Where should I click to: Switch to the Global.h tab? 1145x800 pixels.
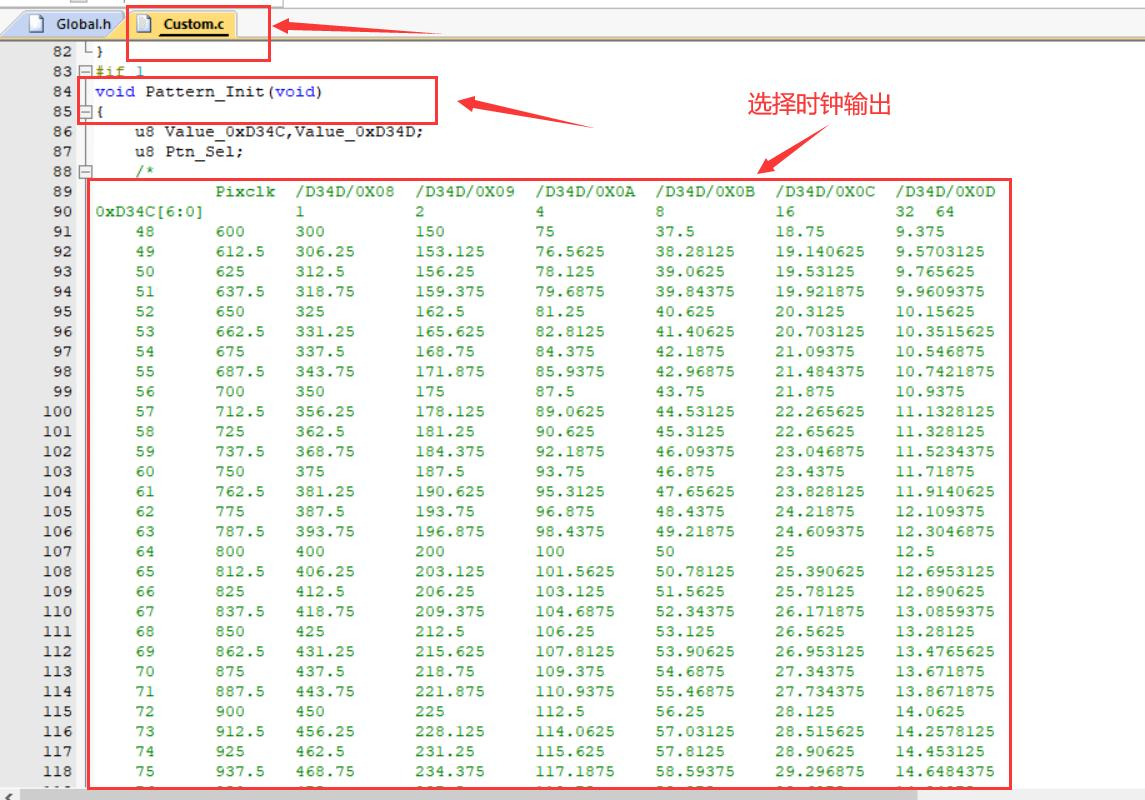coord(71,24)
